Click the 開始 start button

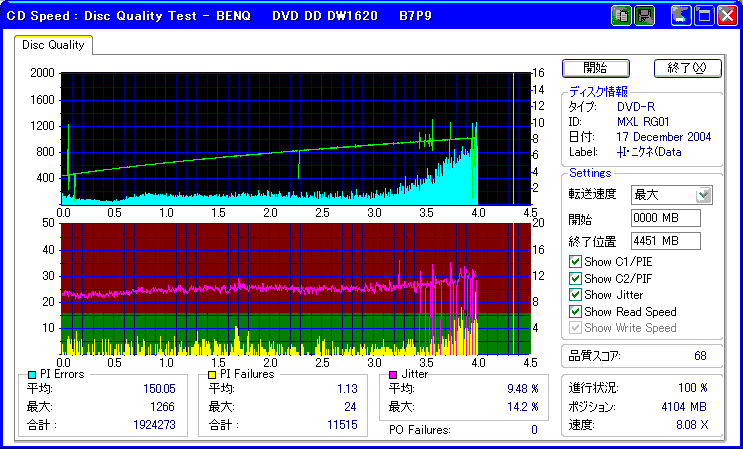(x=596, y=68)
